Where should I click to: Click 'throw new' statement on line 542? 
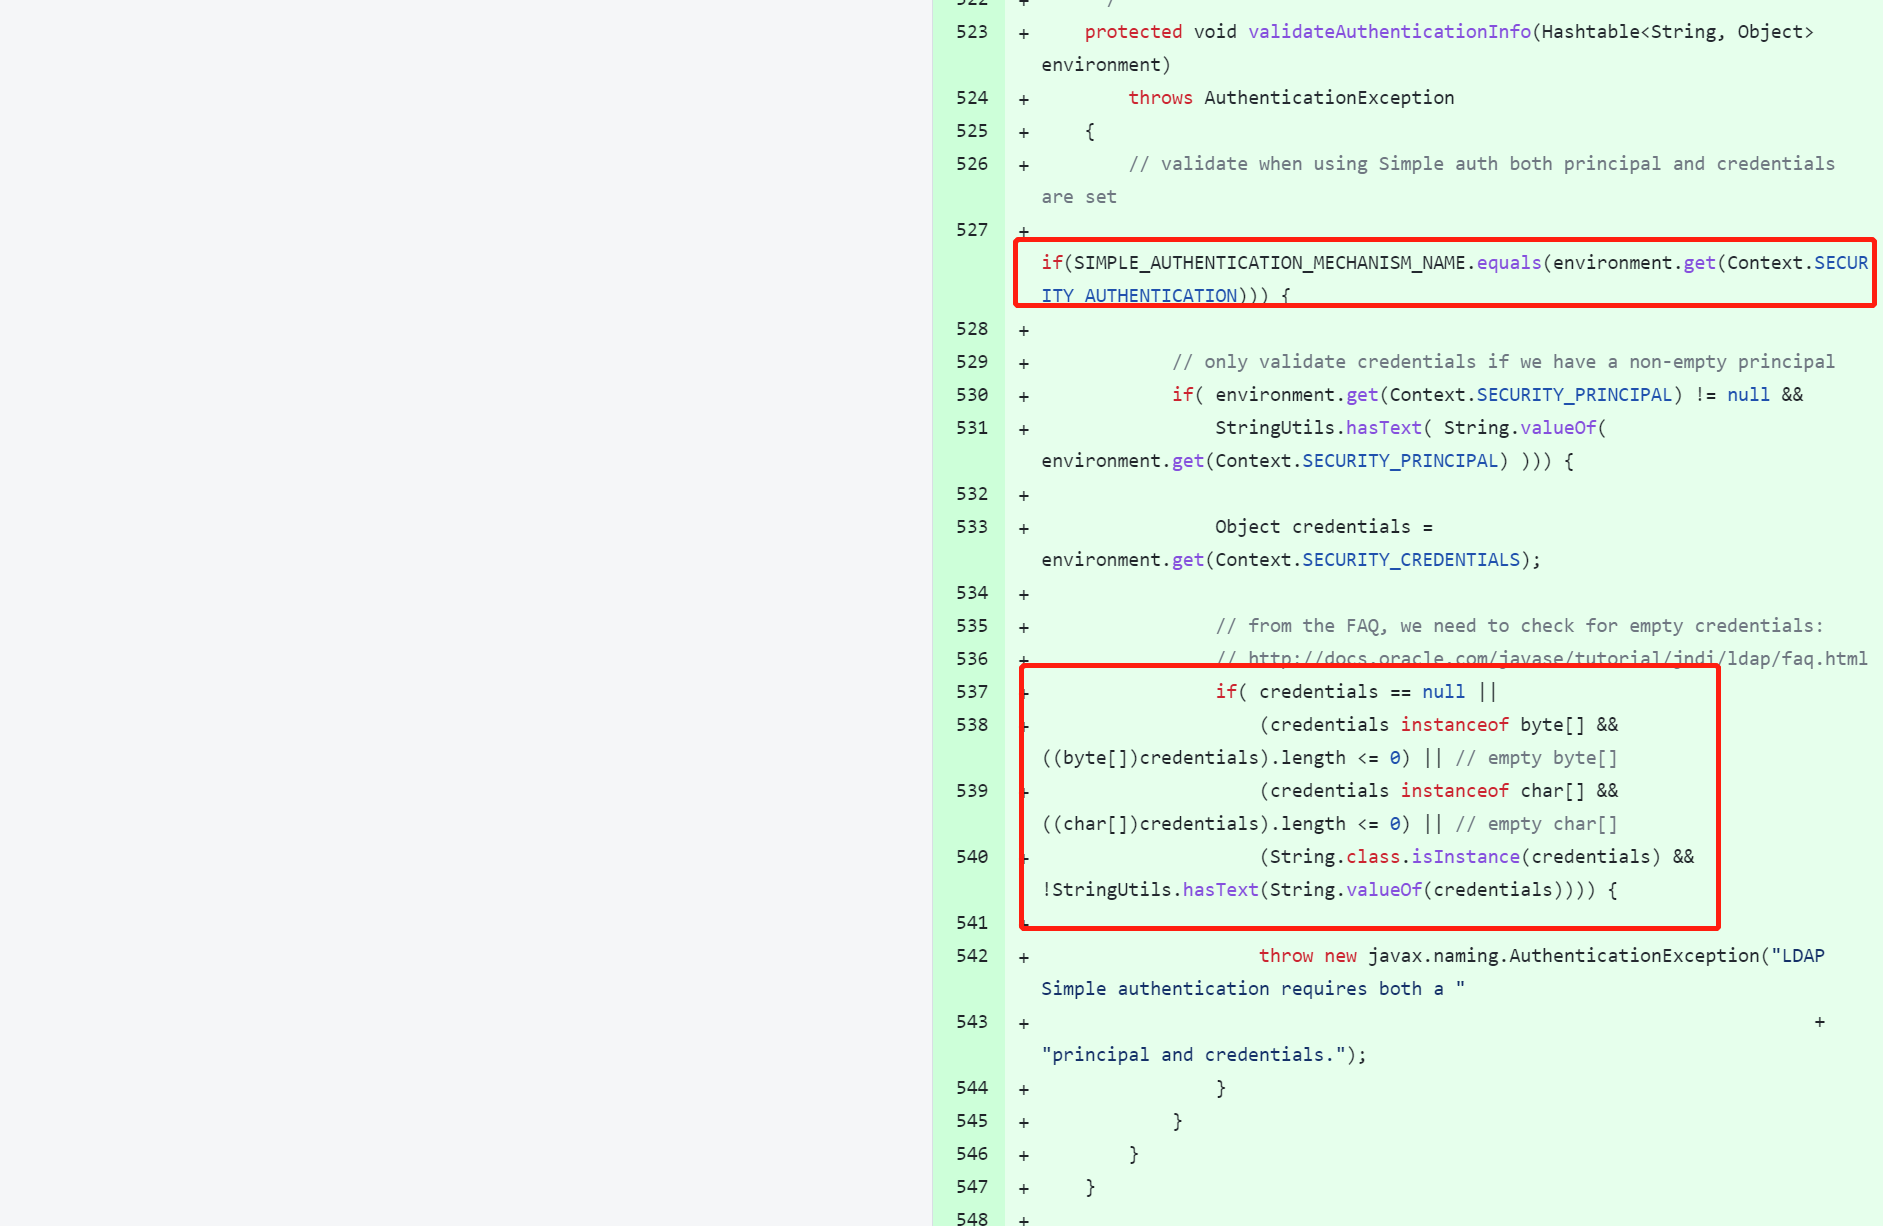(1307, 956)
